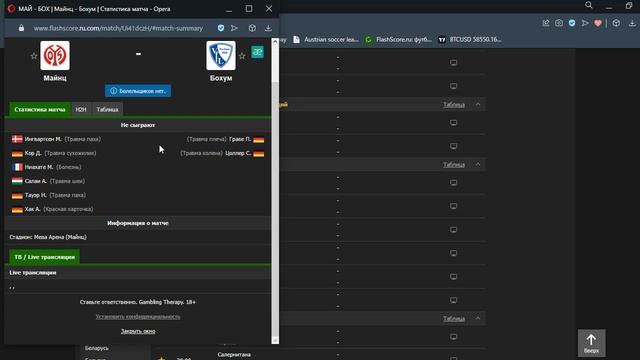Click the Салернитана team name in the background
The width and height of the screenshot is (640, 360).
[x=234, y=355]
